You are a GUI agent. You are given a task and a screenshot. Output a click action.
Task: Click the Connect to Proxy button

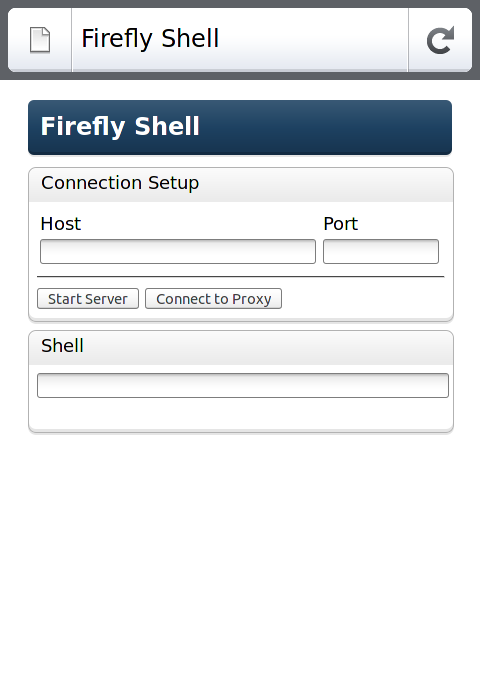point(213,299)
